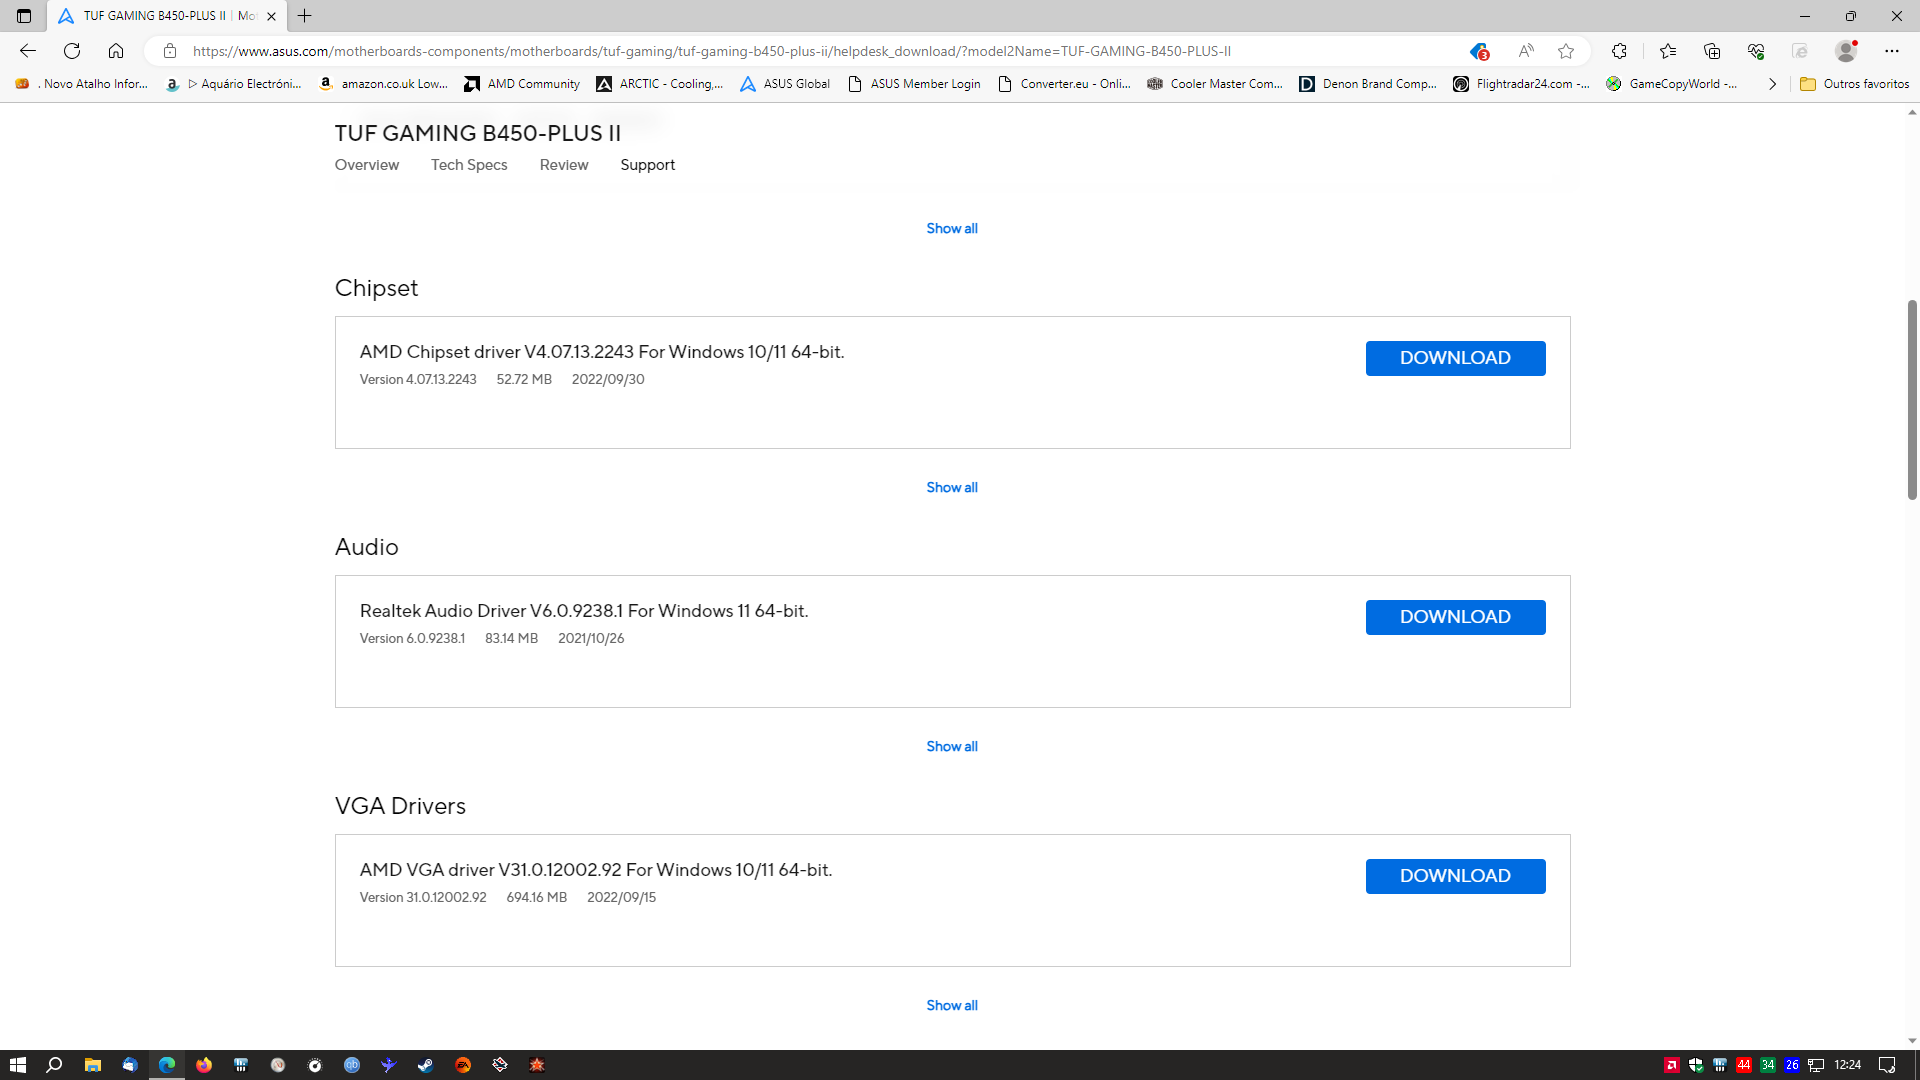Click Show all above the Chipset section

click(952, 228)
